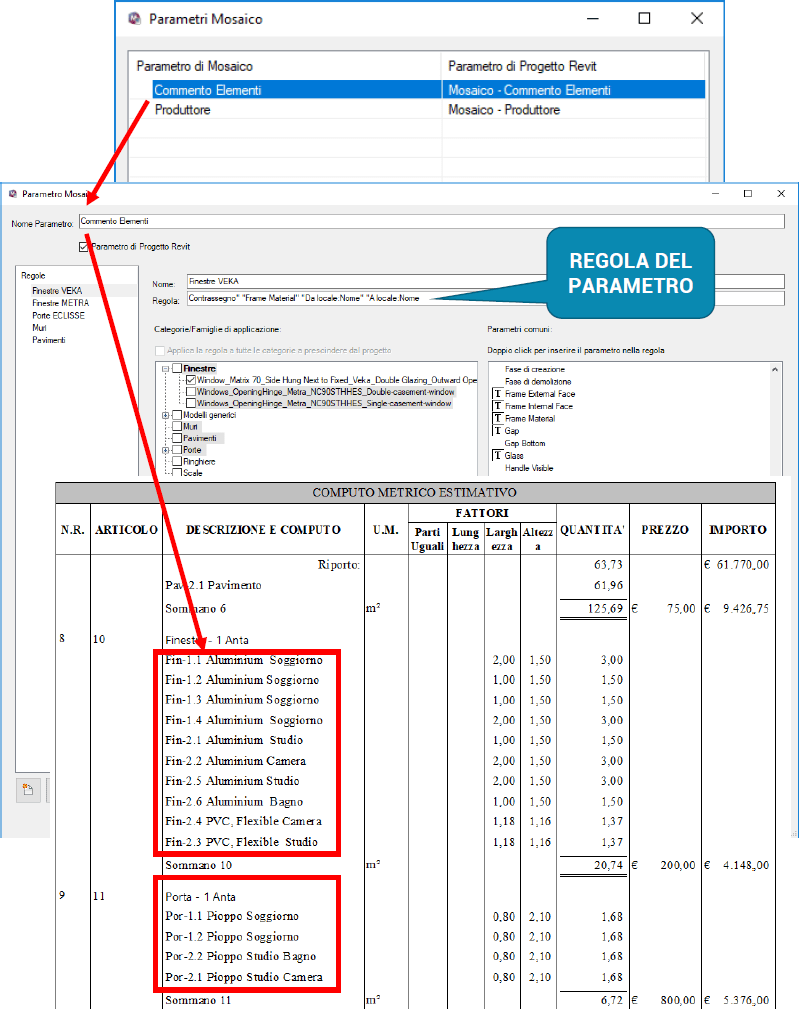Click the Fin-2.6 Aluminium Bagno row
This screenshot has height=1015, width=799.
coord(234,801)
